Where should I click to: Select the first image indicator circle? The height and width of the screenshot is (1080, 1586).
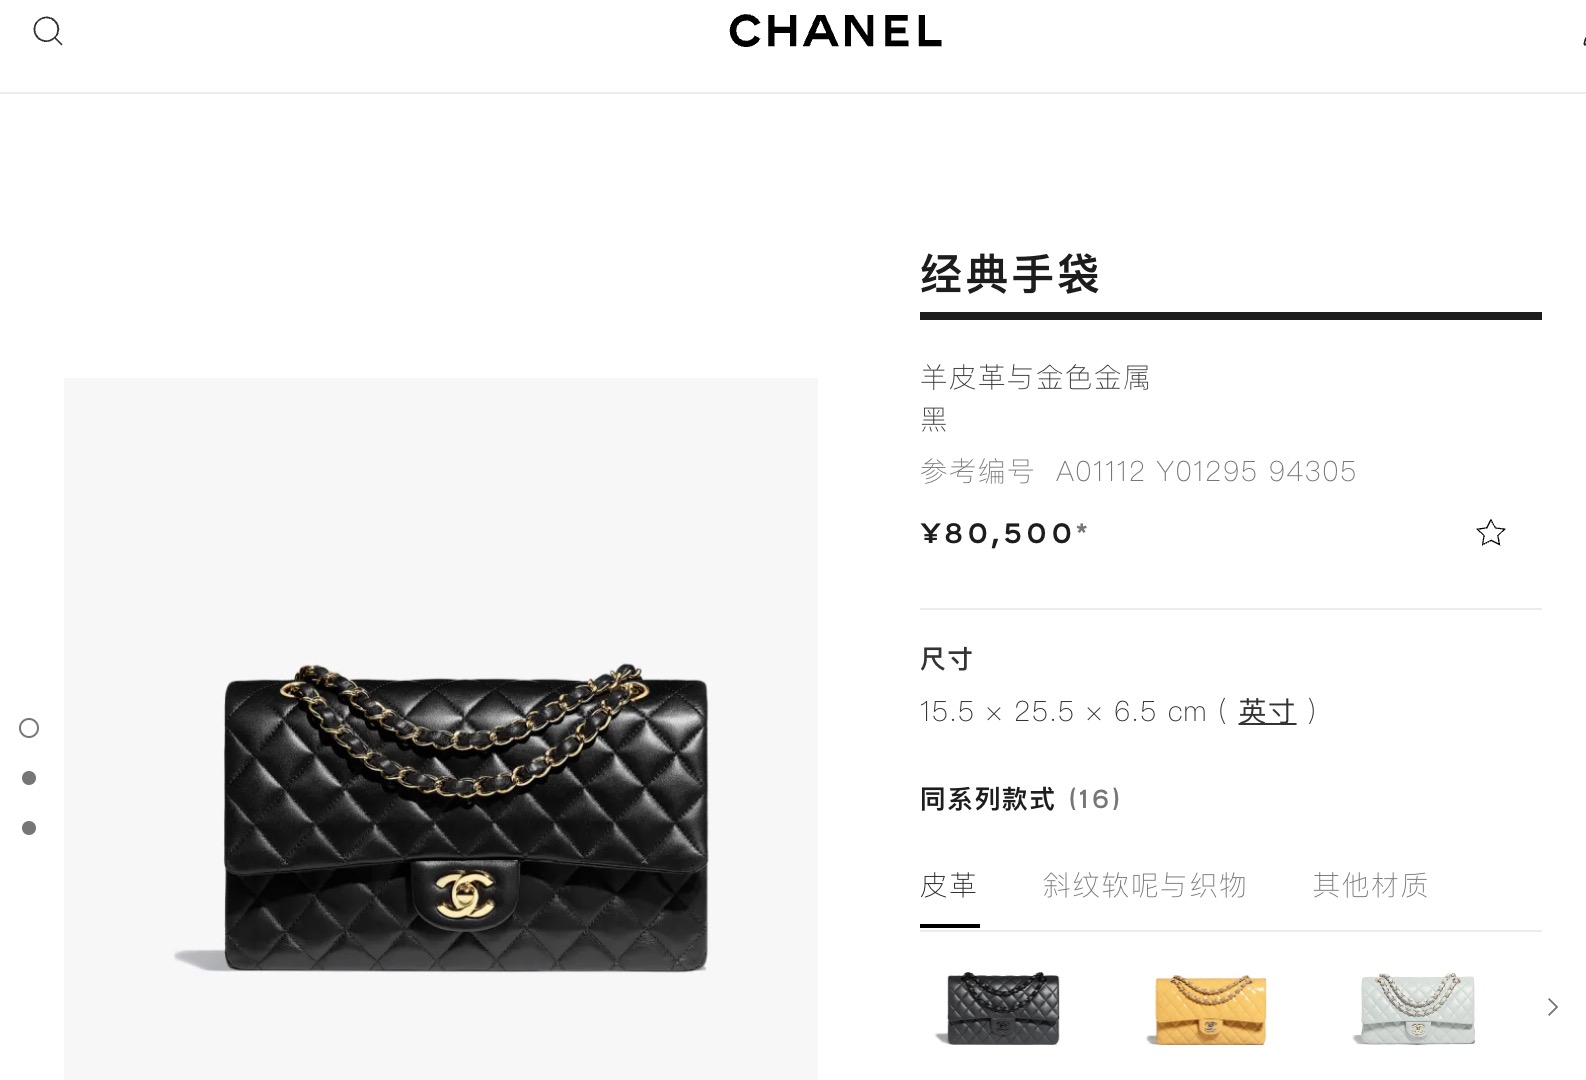click(29, 728)
